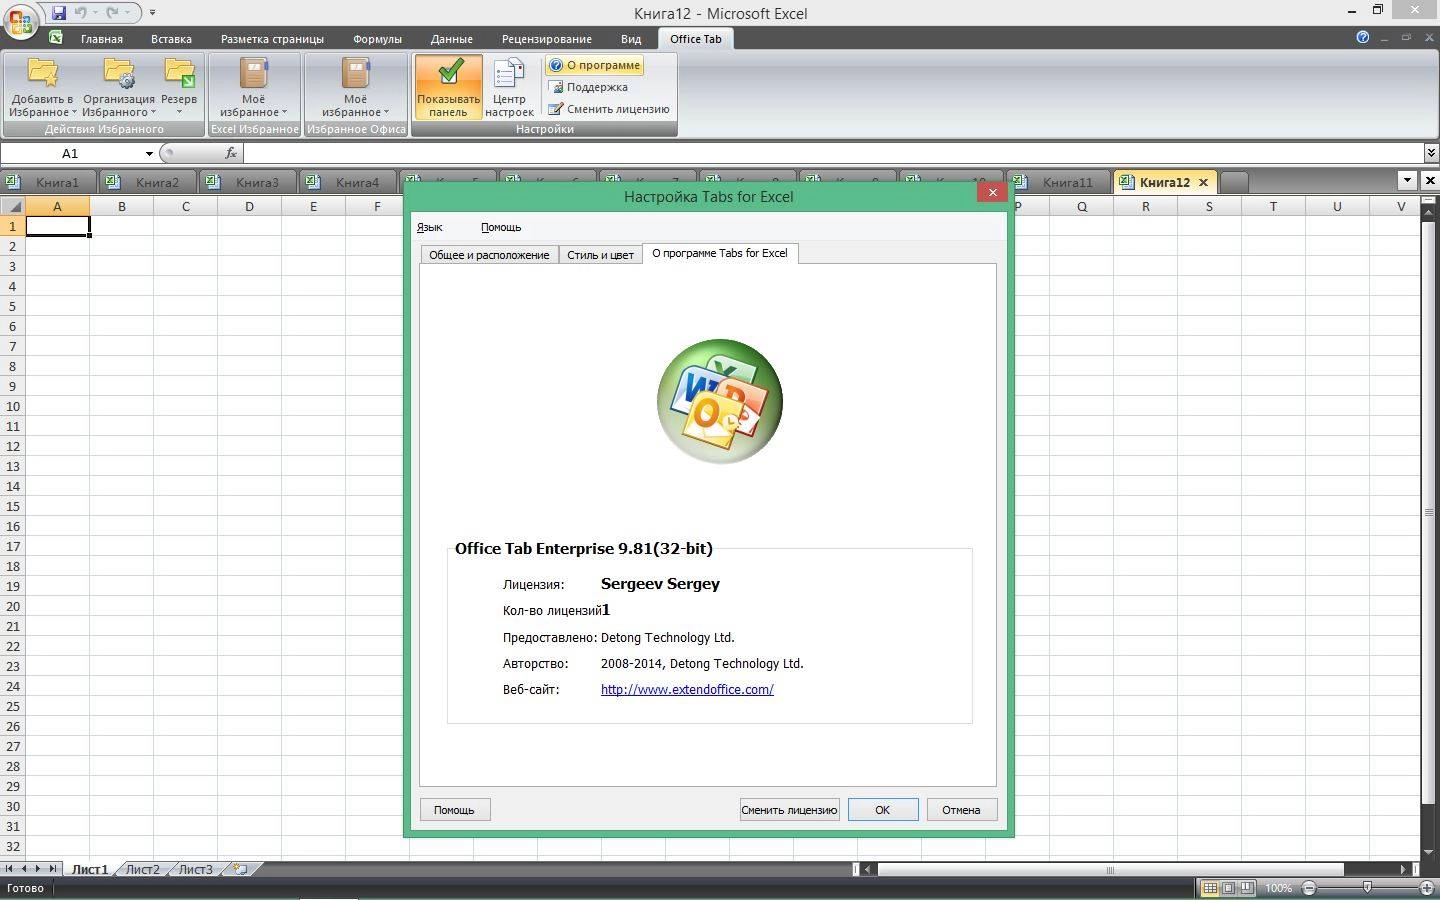This screenshot has width=1440, height=900.
Task: Open Моё избранное in Excel Избранное group
Action: click(253, 87)
